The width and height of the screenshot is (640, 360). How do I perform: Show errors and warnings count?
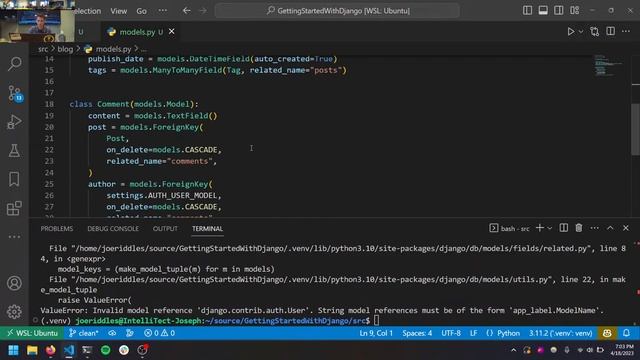click(159, 333)
